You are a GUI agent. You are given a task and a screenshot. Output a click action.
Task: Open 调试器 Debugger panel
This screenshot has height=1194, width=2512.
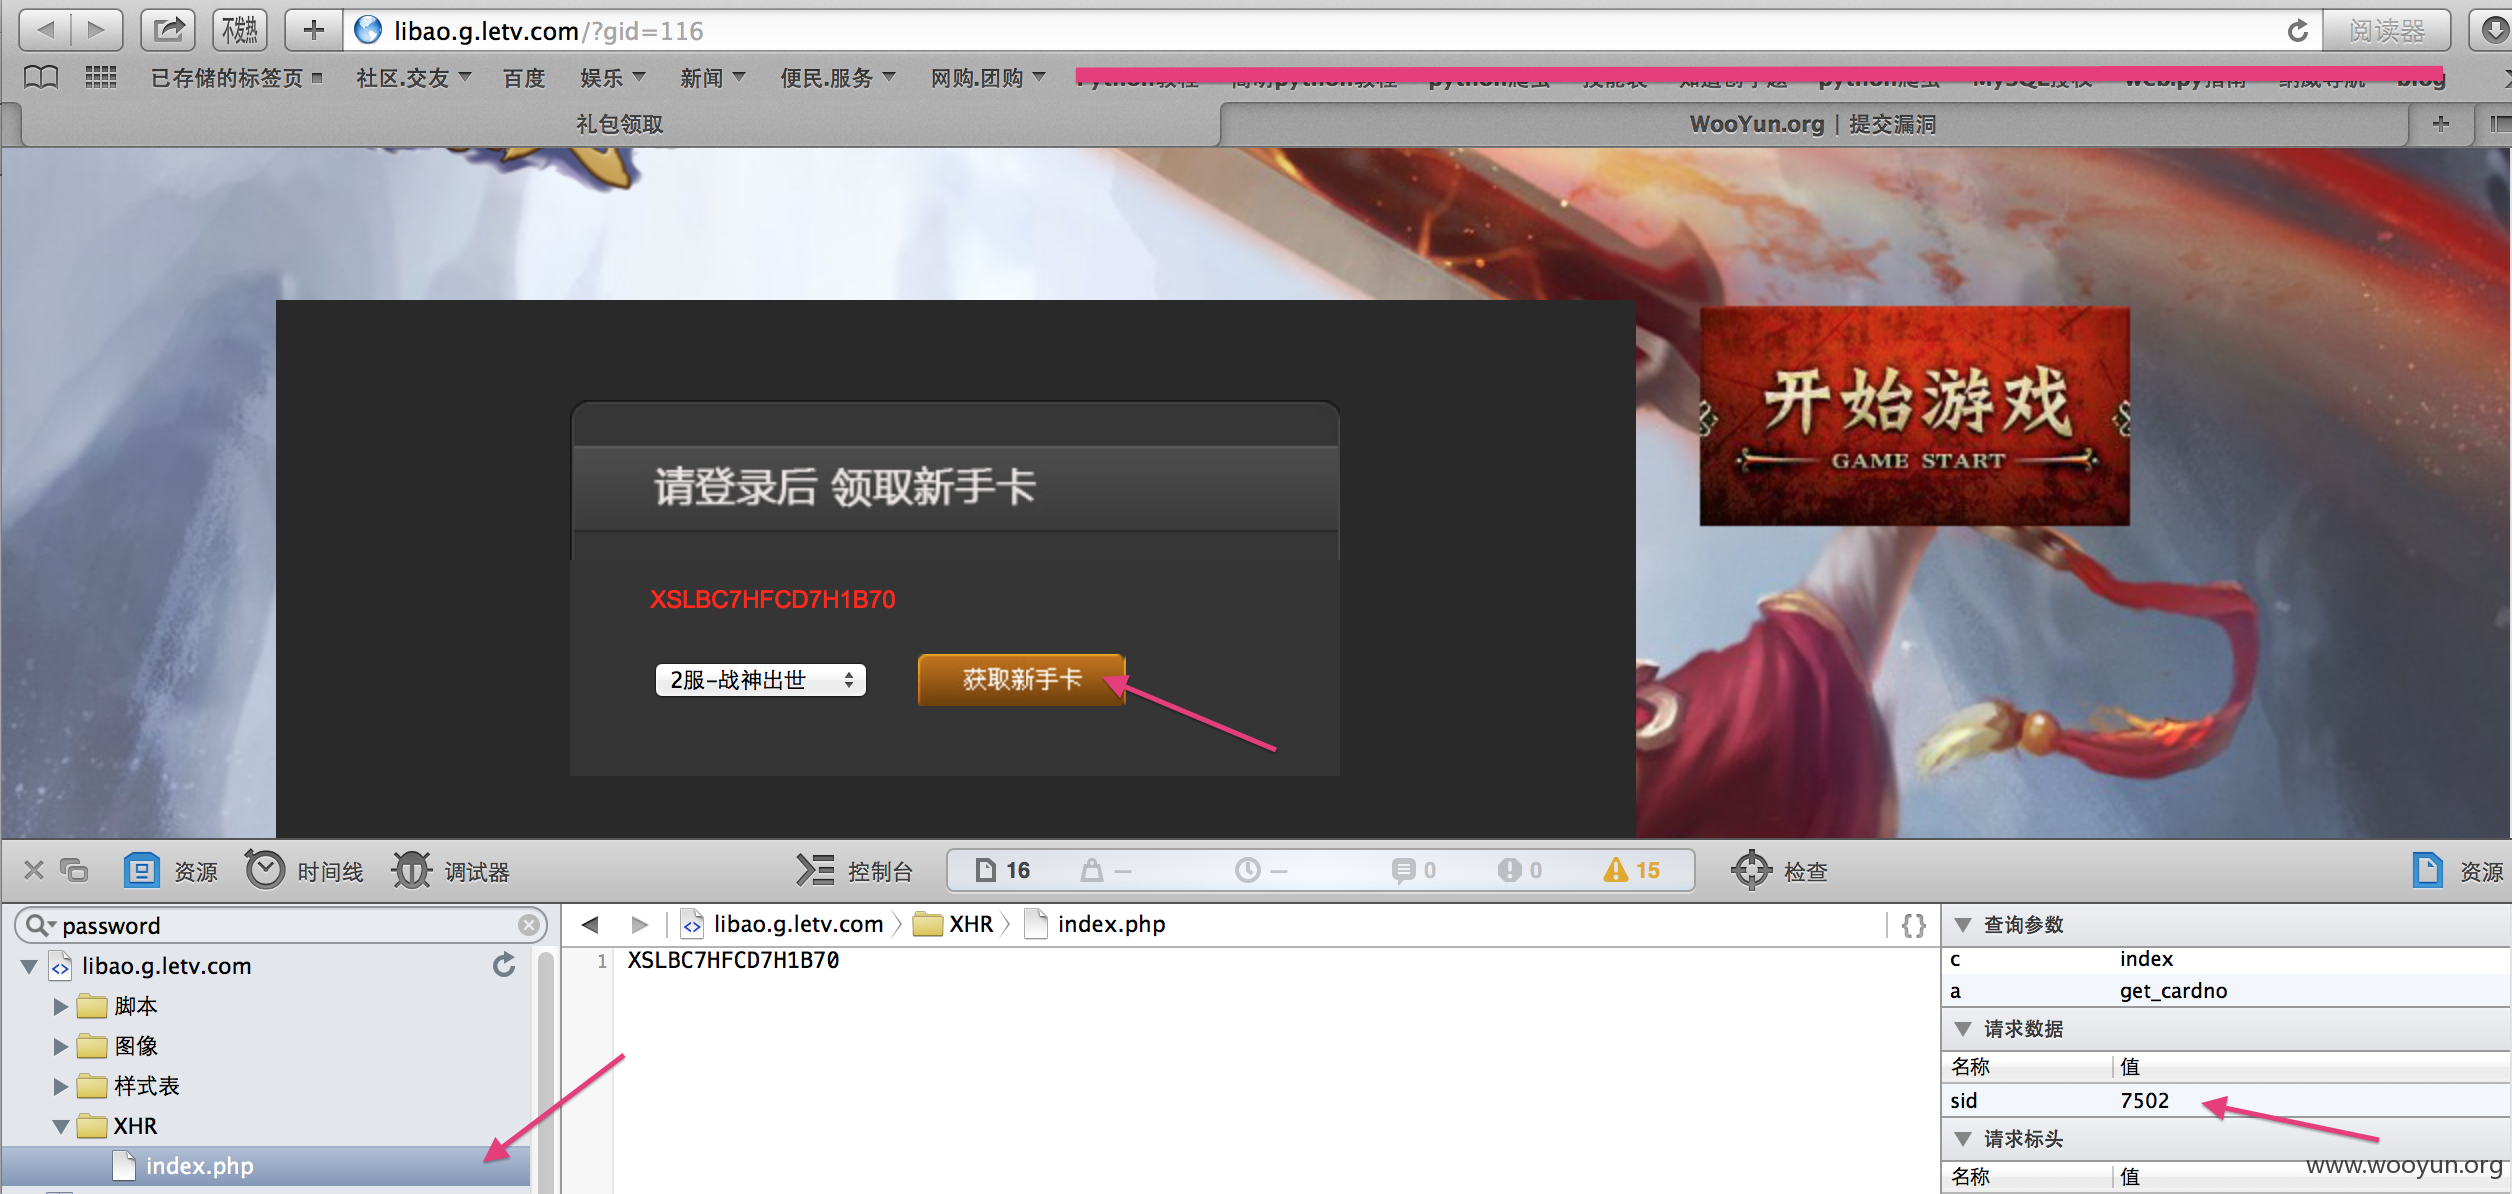pos(450,871)
